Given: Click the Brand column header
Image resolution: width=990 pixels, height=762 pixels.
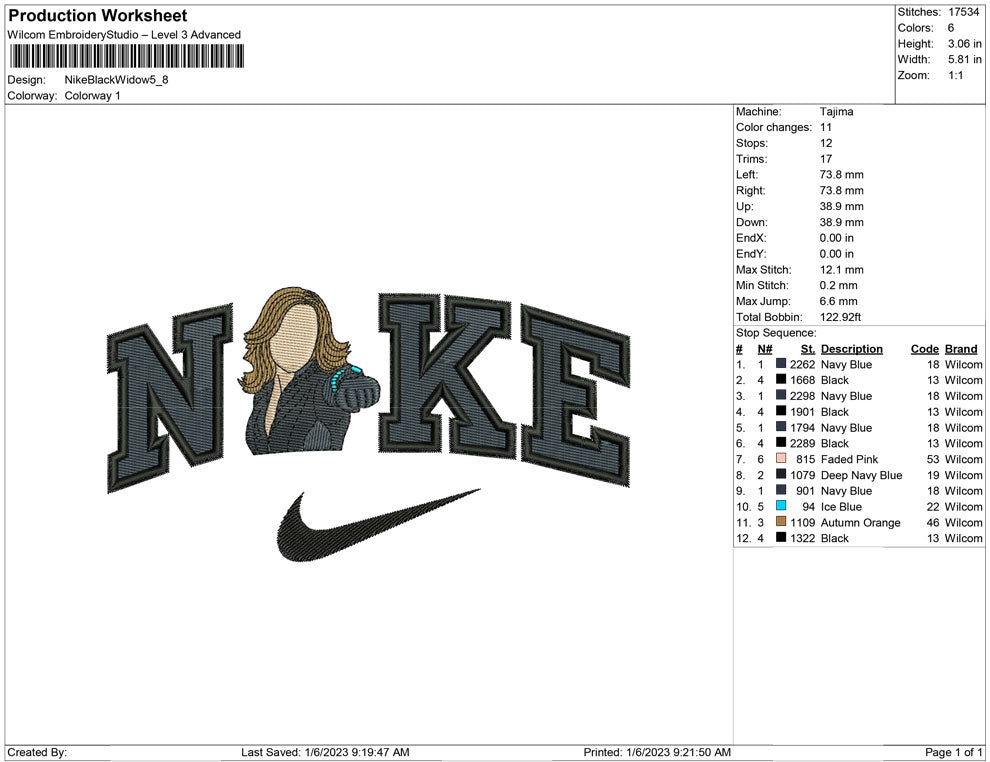Looking at the screenshot, I should point(961,349).
